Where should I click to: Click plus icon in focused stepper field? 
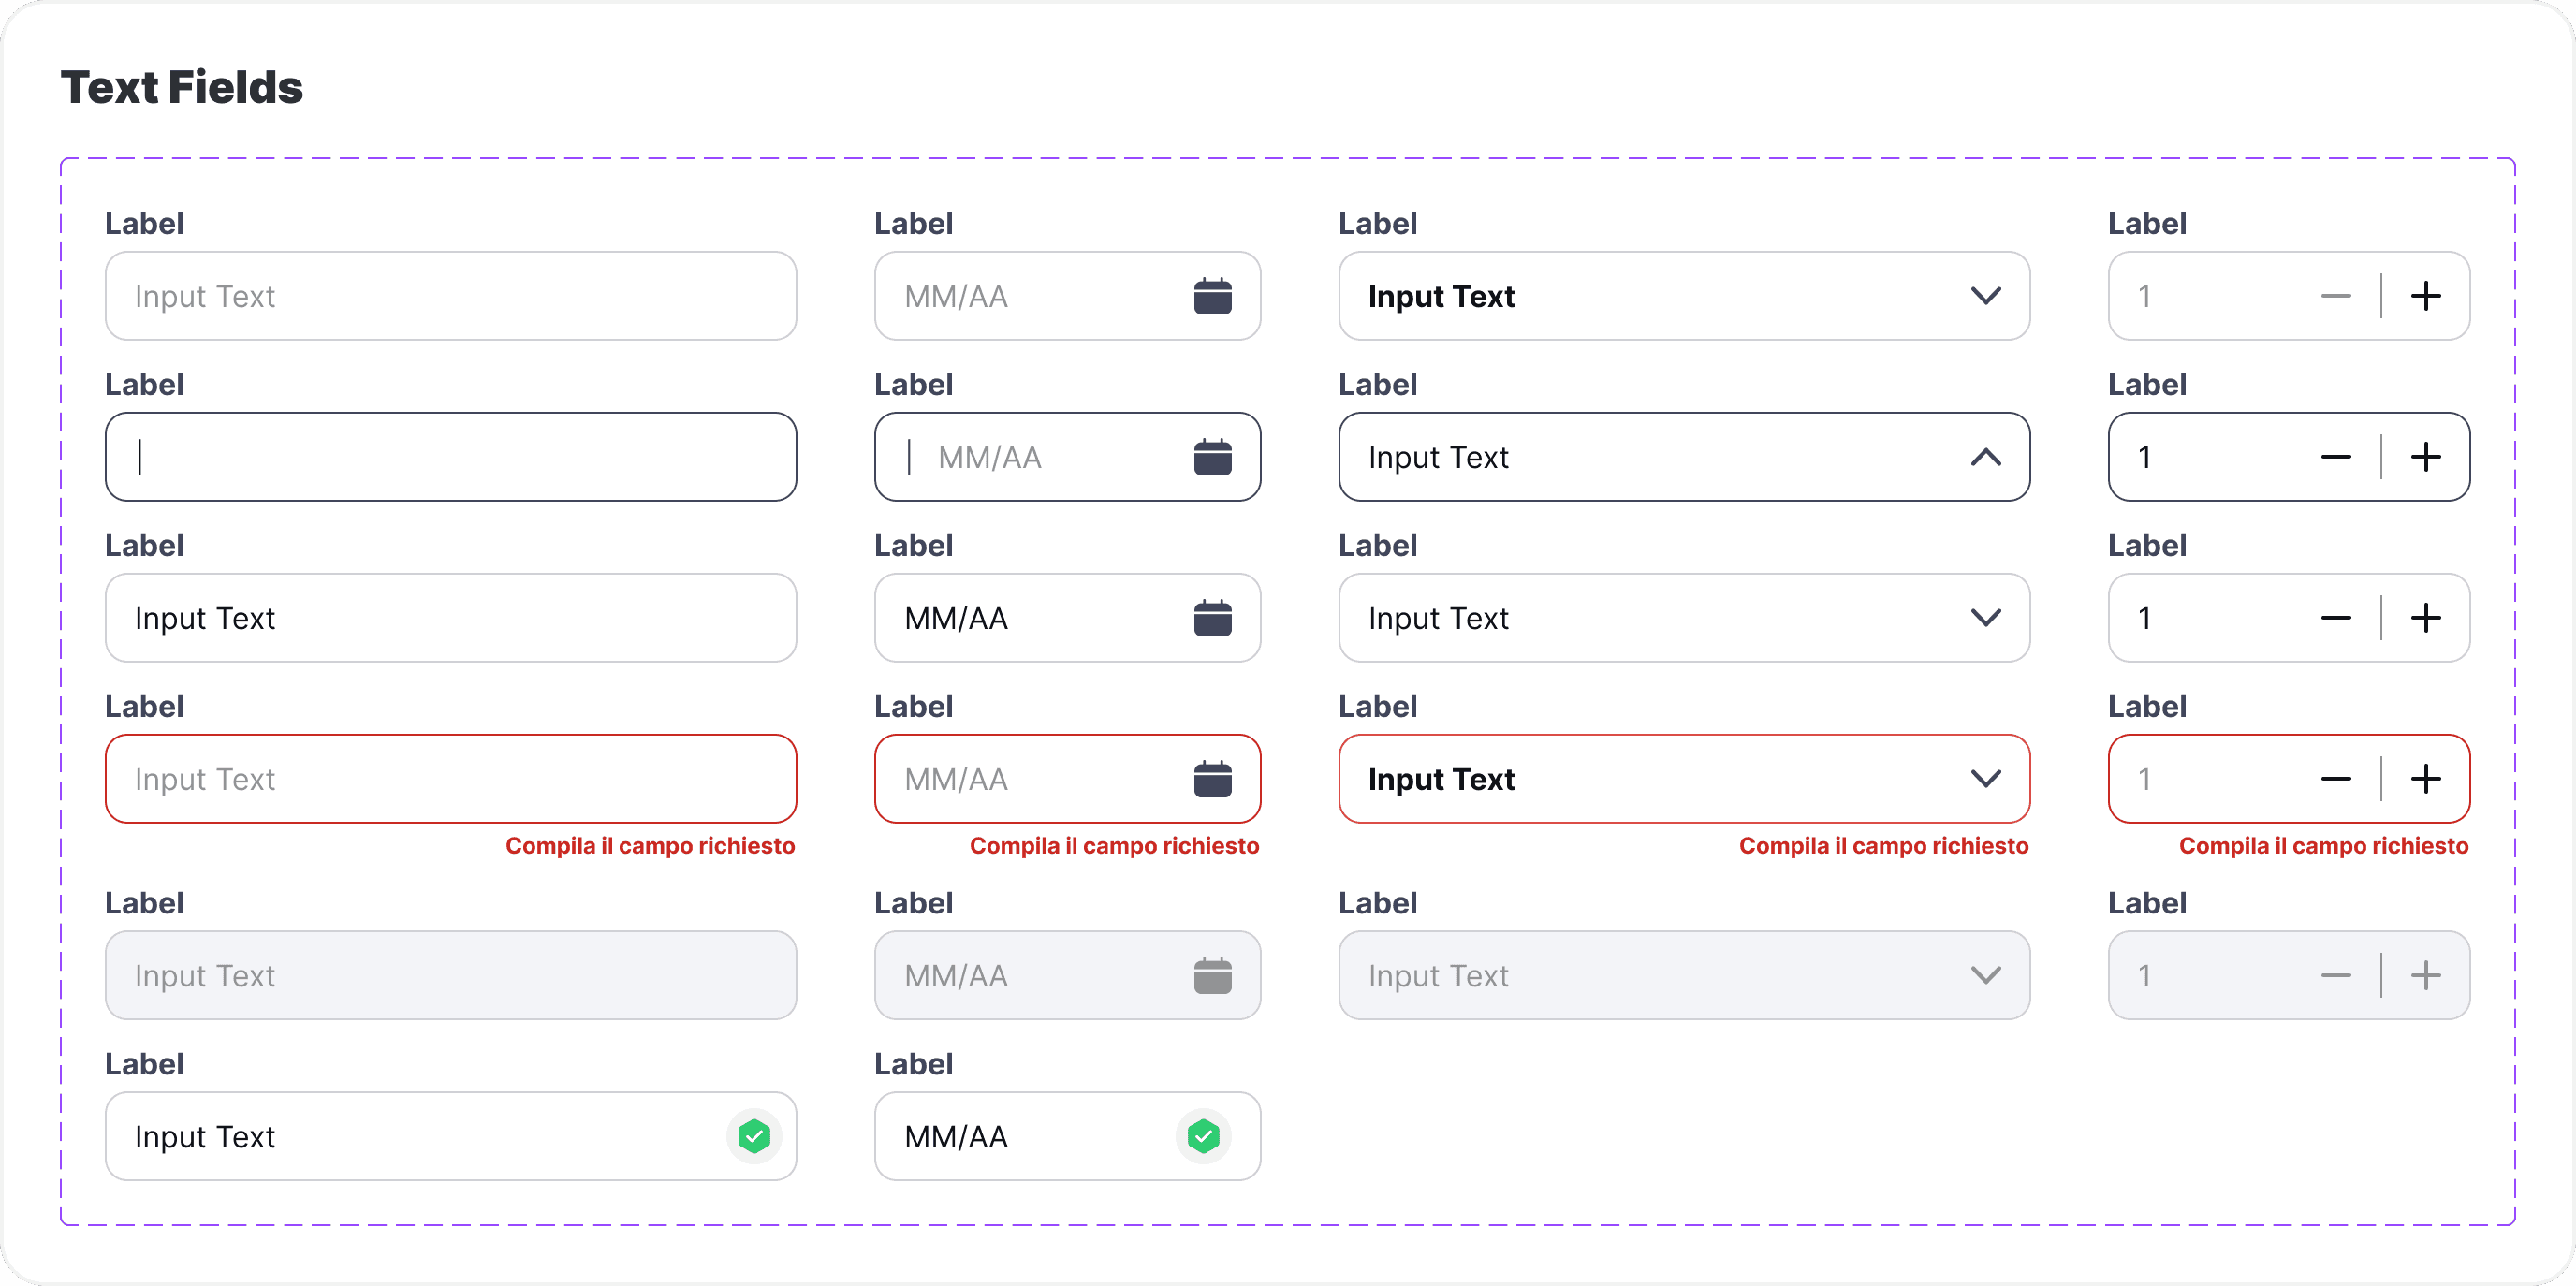[2425, 457]
